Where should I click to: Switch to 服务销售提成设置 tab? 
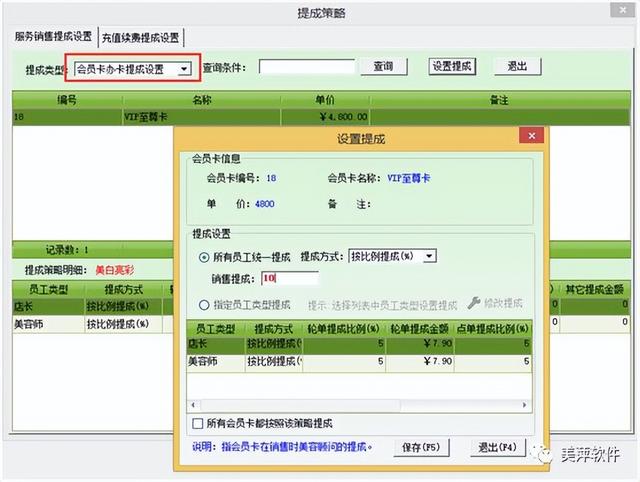pos(53,37)
